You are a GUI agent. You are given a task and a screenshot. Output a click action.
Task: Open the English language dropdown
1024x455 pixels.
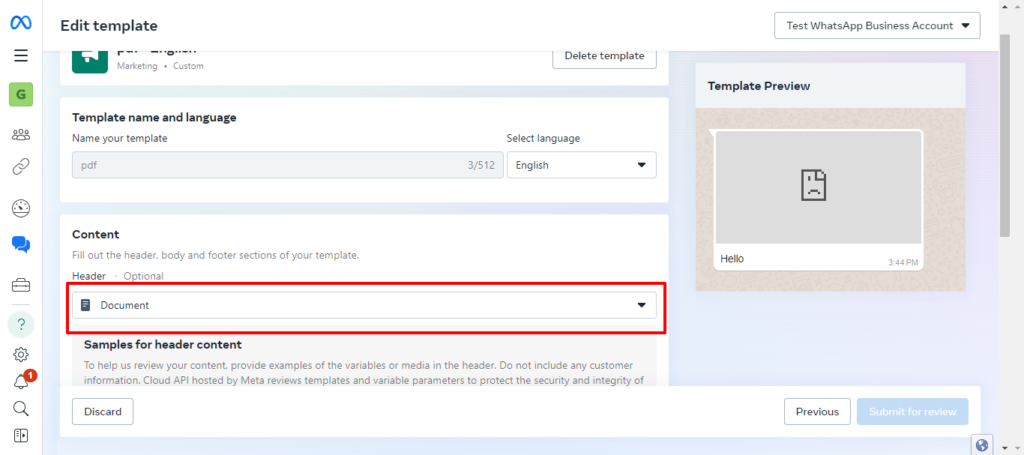click(x=581, y=165)
